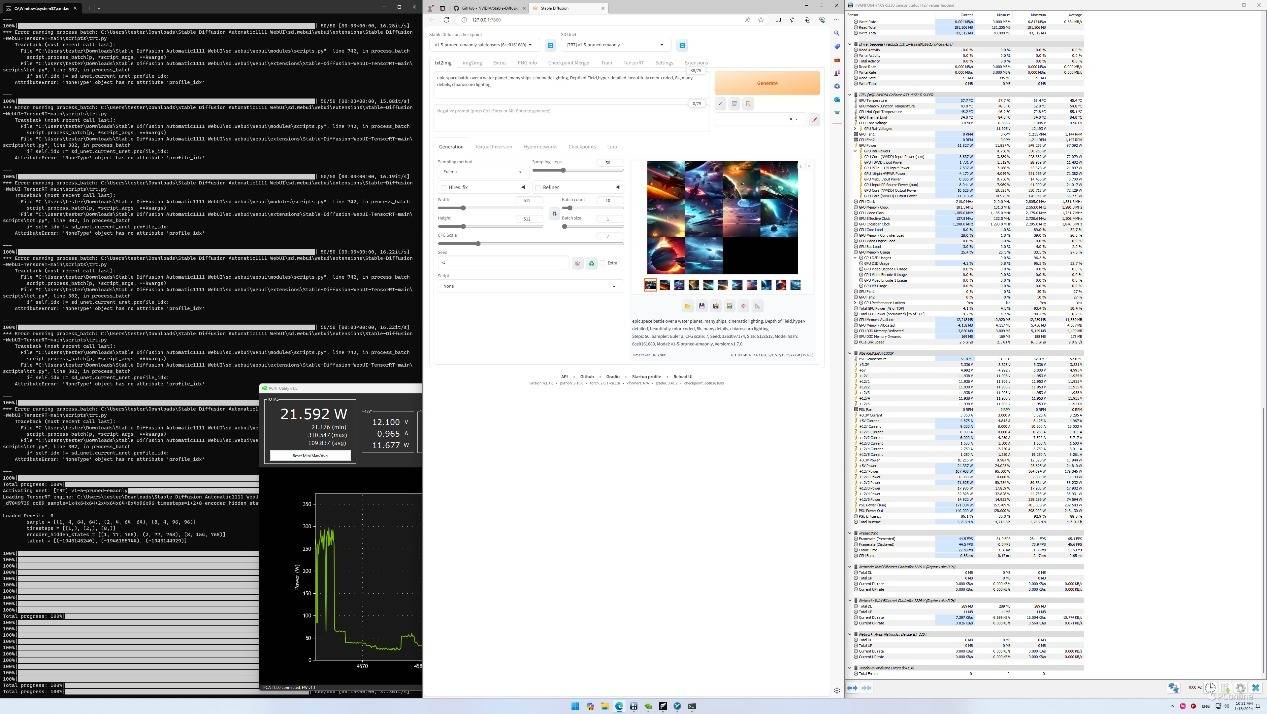Click the orange Generate button
This screenshot has height=714, width=1267.
point(767,83)
